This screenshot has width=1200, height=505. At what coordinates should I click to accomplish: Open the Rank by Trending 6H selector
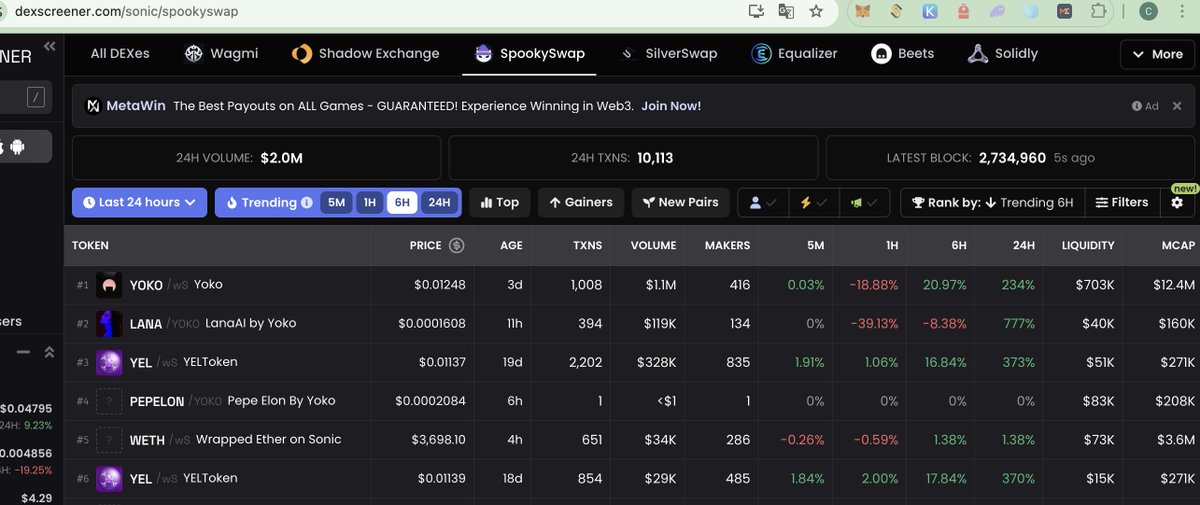coord(992,202)
